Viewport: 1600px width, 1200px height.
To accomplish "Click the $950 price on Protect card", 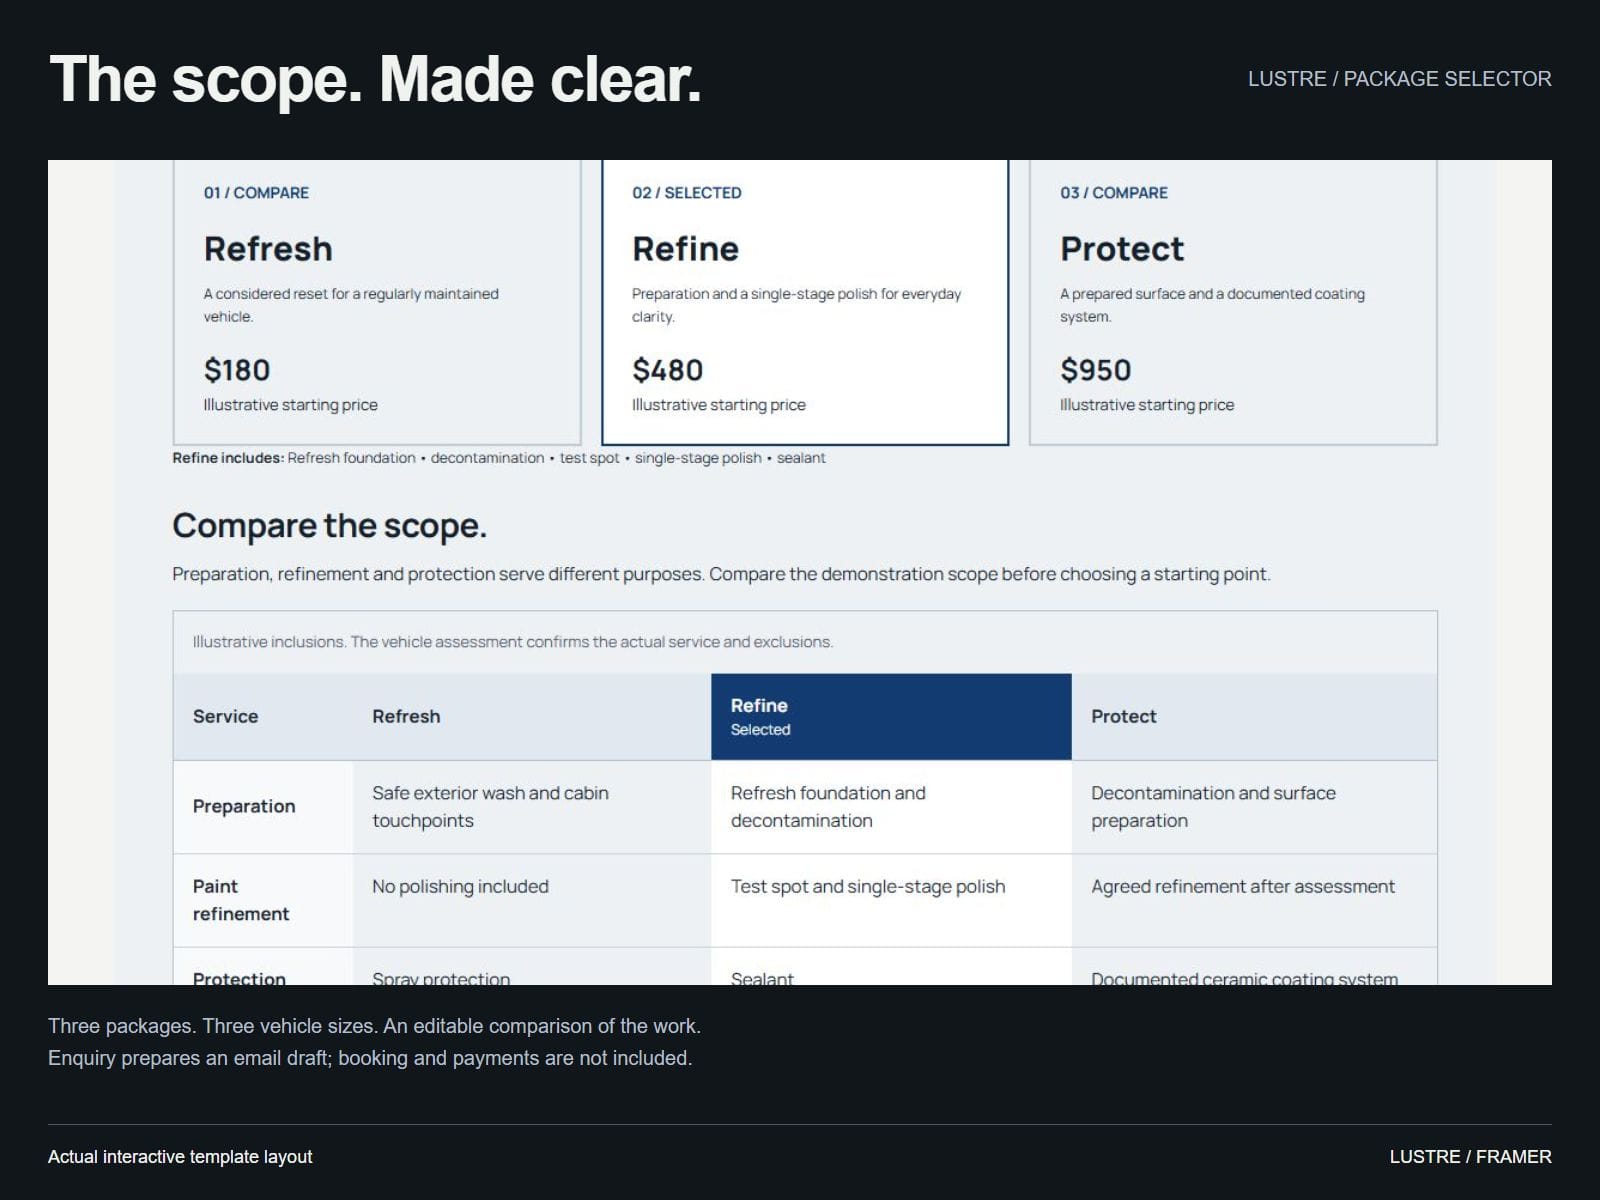I will click(x=1095, y=370).
